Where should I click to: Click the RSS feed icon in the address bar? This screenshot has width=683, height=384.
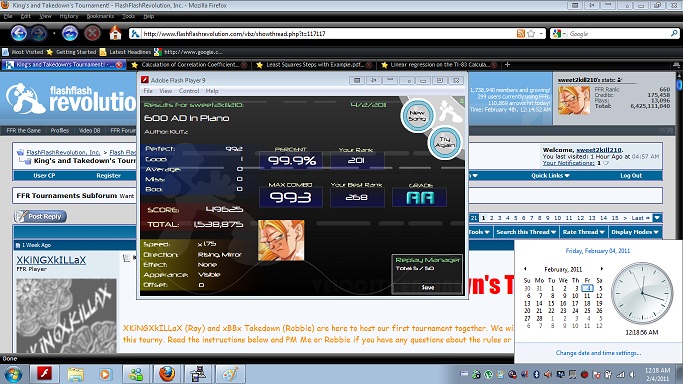521,34
